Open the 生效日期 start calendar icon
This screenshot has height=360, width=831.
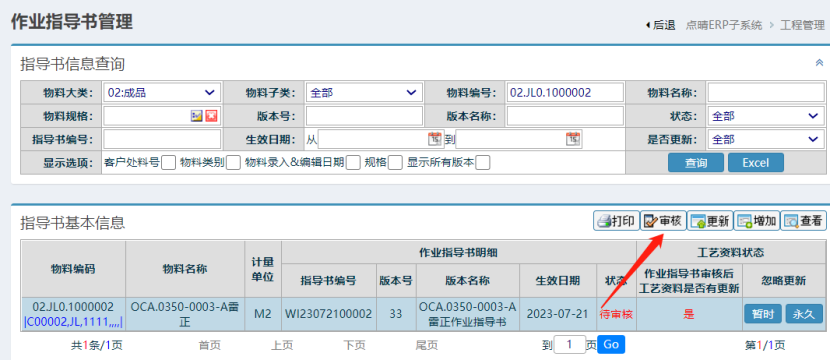click(434, 139)
